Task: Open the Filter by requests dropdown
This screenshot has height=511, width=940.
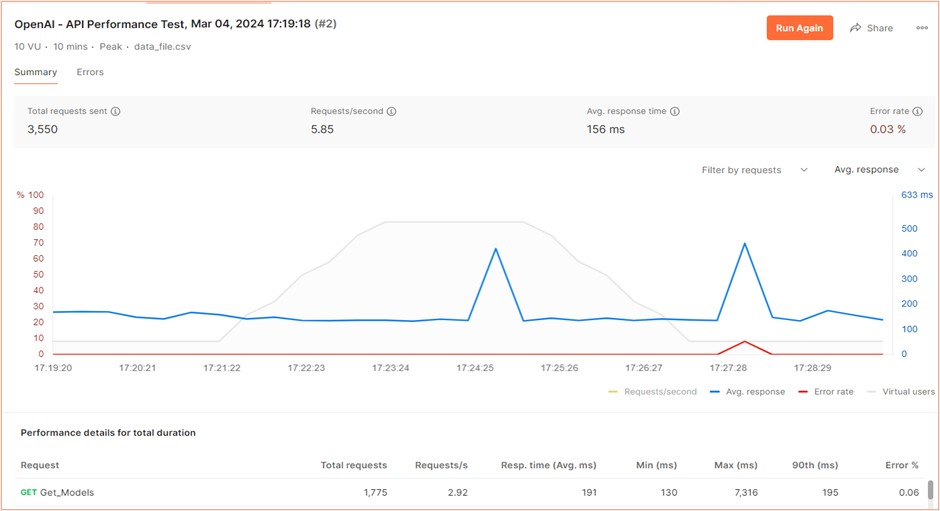Action: point(755,170)
